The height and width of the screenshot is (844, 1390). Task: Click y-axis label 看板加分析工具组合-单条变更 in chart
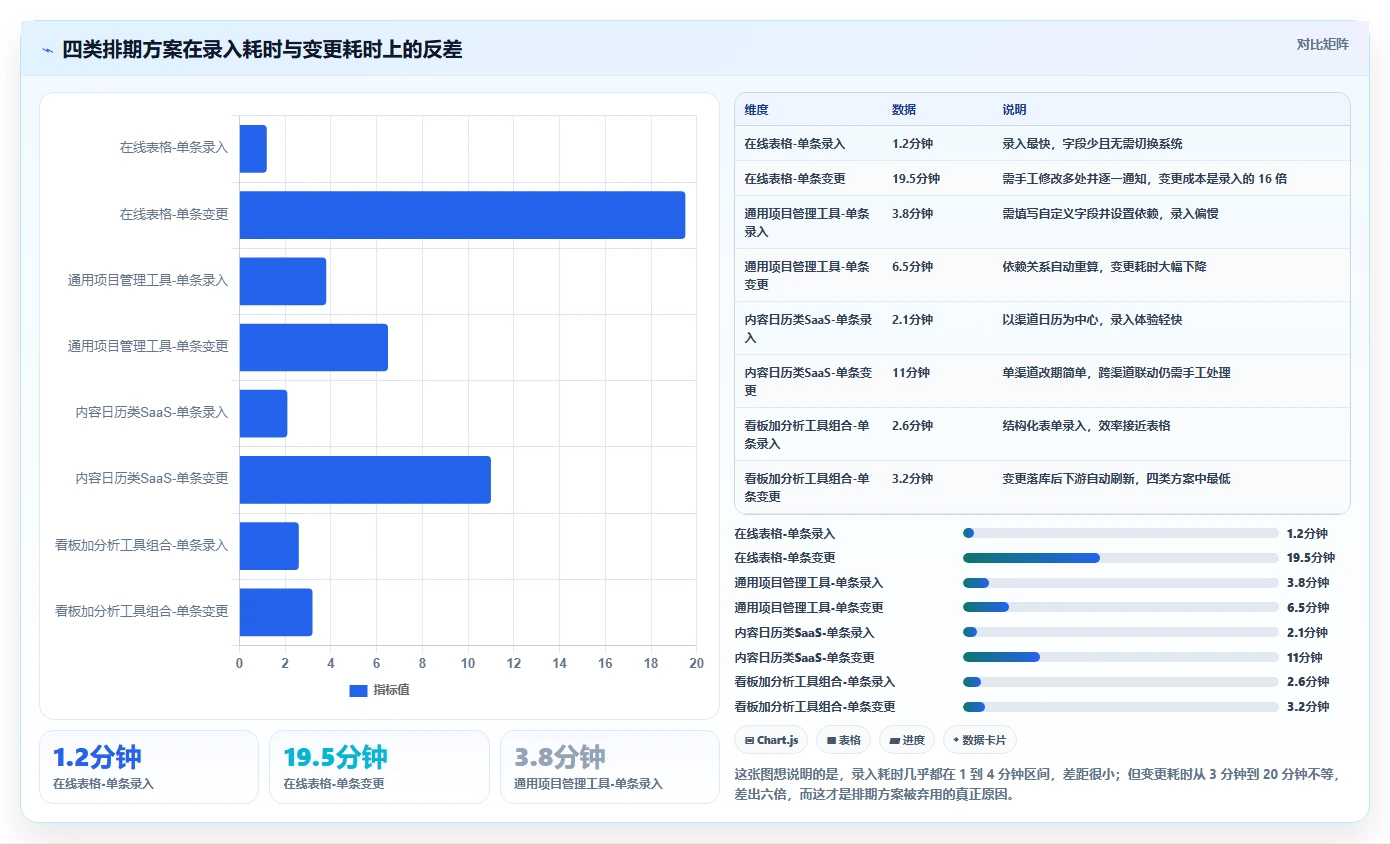(x=141, y=612)
